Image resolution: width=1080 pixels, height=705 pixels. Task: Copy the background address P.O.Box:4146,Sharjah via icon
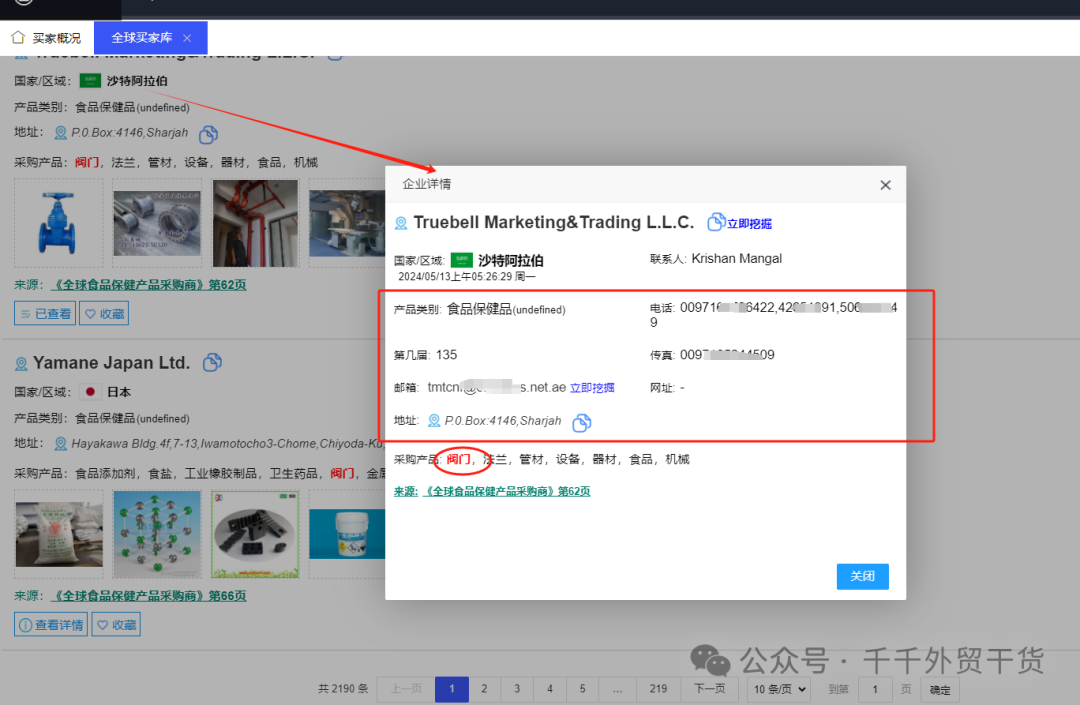pos(209,134)
